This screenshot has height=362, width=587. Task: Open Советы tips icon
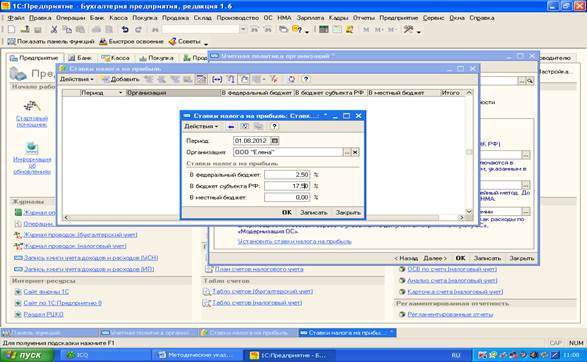(x=173, y=42)
